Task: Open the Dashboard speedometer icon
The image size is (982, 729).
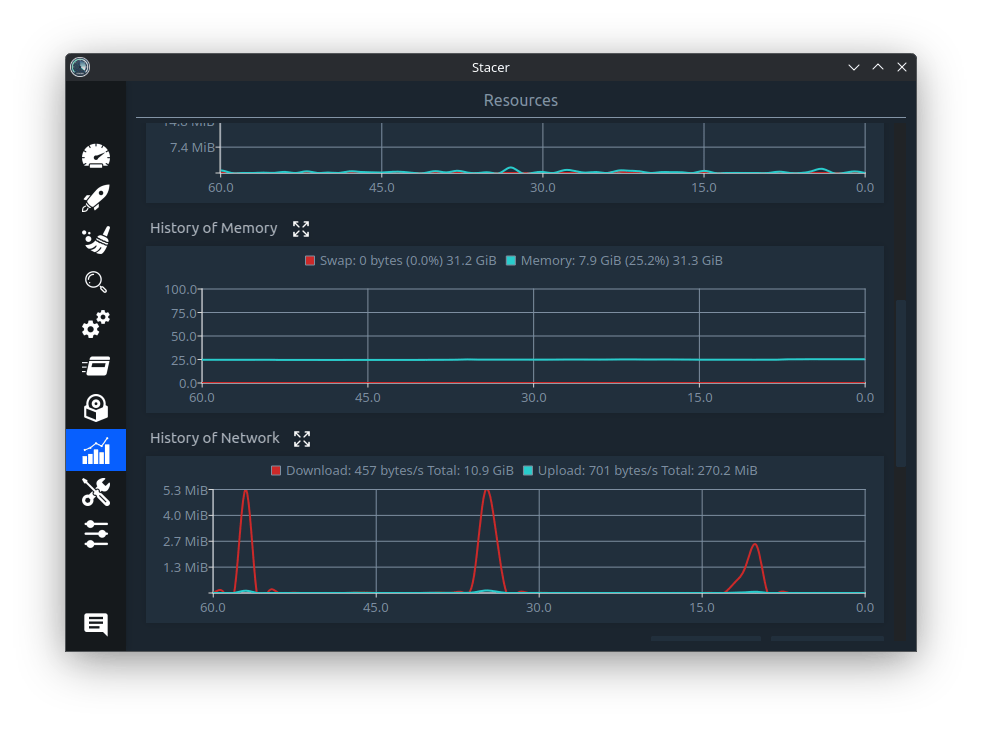Action: click(x=96, y=157)
